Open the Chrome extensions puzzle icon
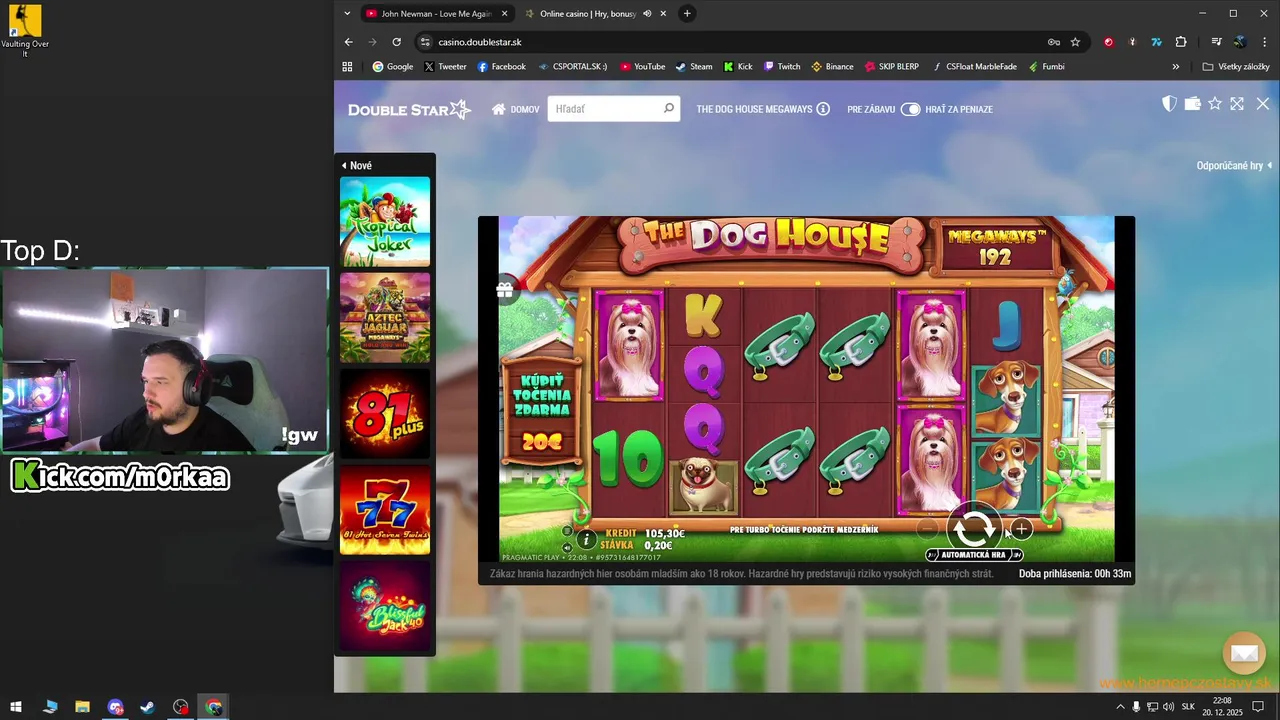Image resolution: width=1280 pixels, height=720 pixels. pos(1181,42)
